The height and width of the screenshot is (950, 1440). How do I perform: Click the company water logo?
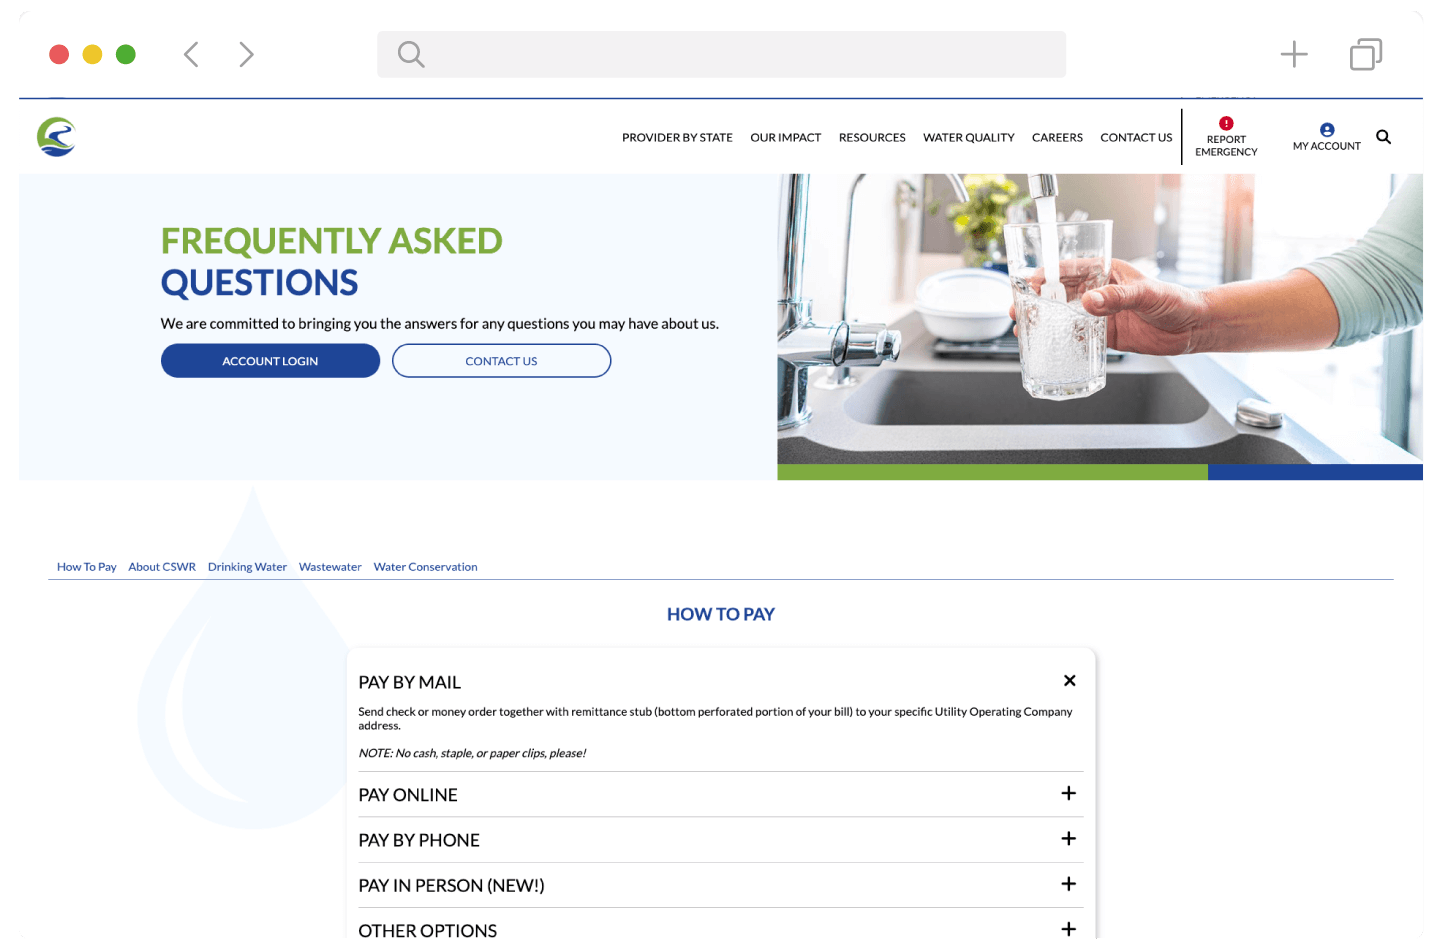click(x=56, y=137)
